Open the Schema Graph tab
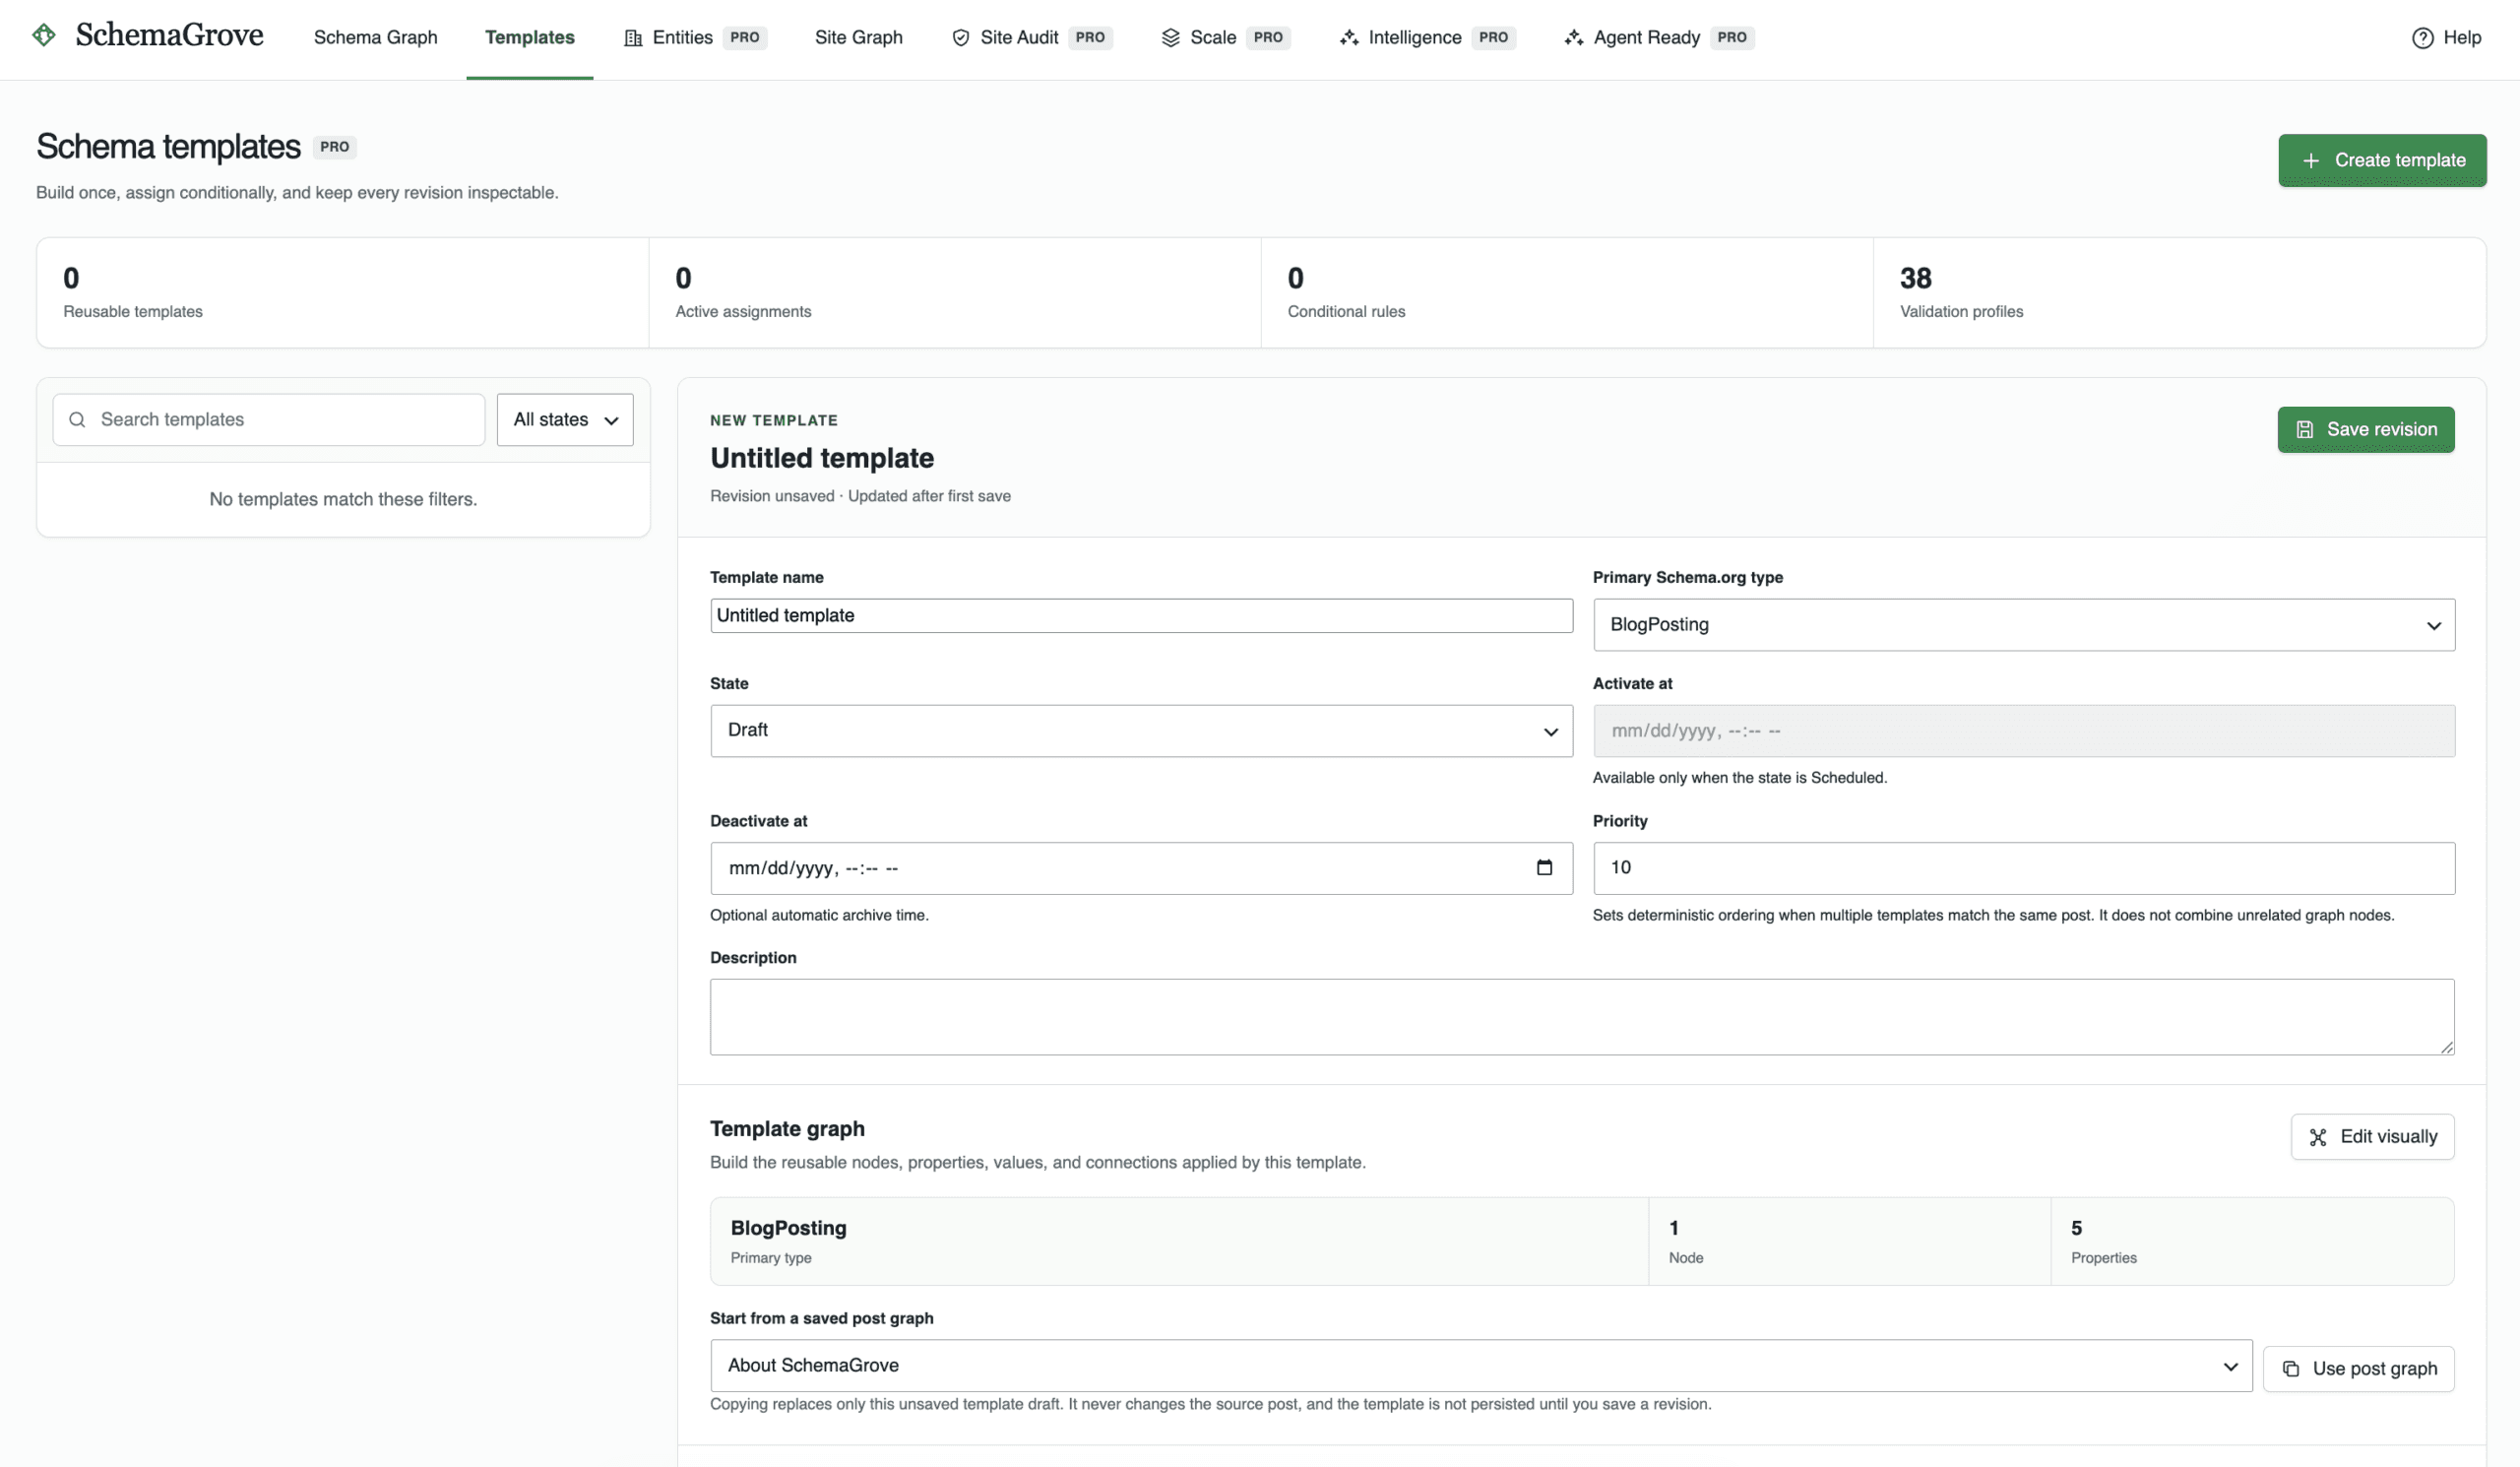This screenshot has width=2520, height=1467. coord(376,38)
